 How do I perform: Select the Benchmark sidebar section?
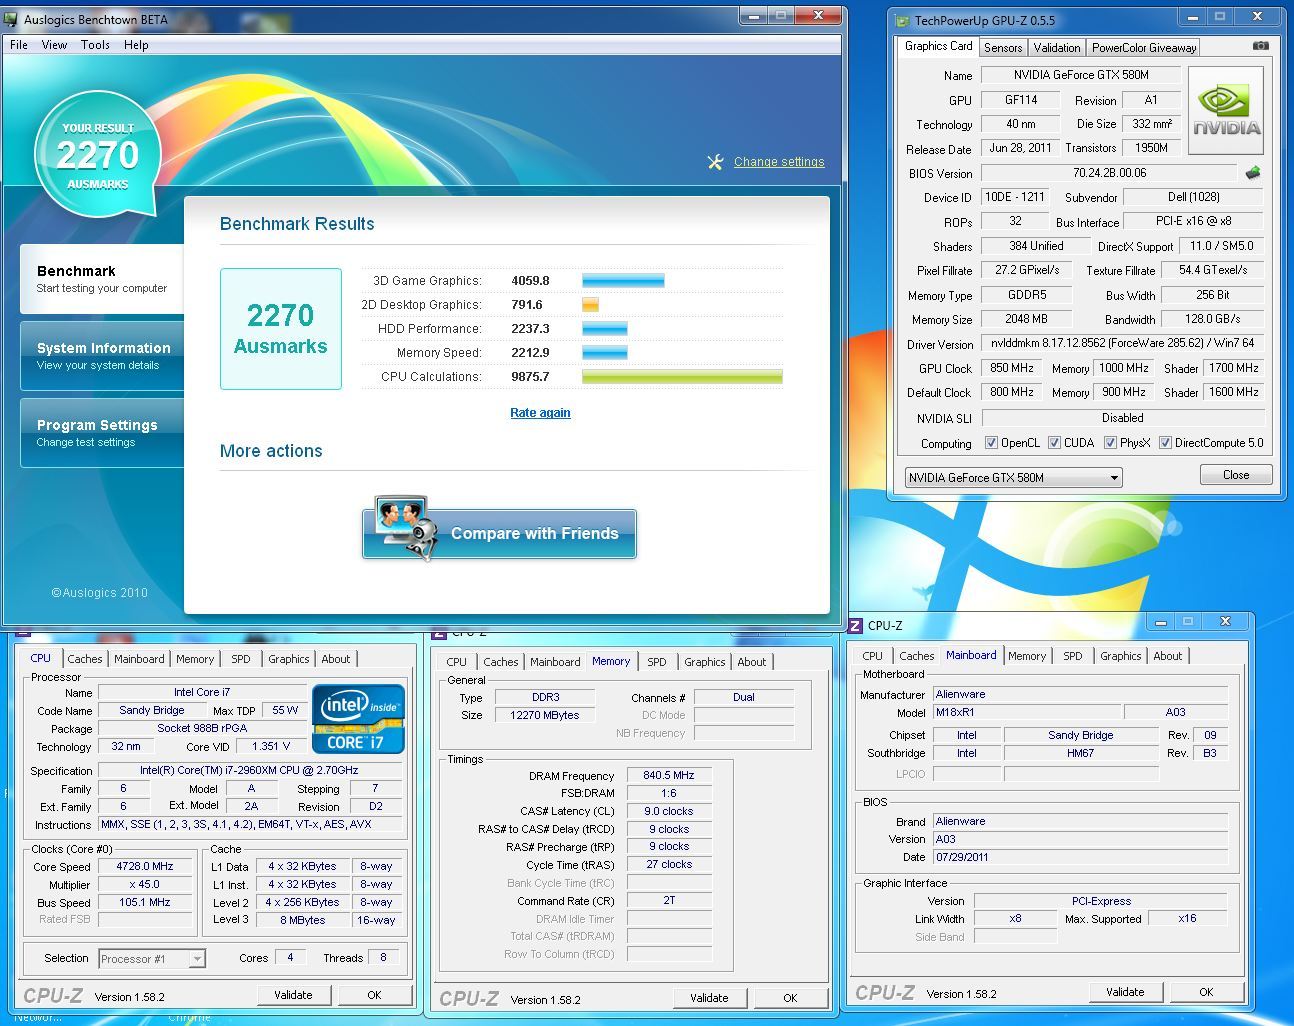(102, 279)
